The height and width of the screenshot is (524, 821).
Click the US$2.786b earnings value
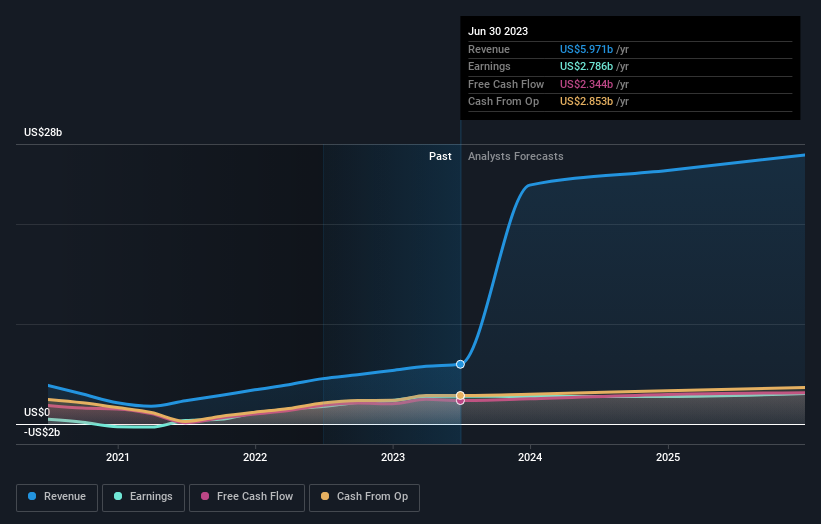(x=586, y=66)
